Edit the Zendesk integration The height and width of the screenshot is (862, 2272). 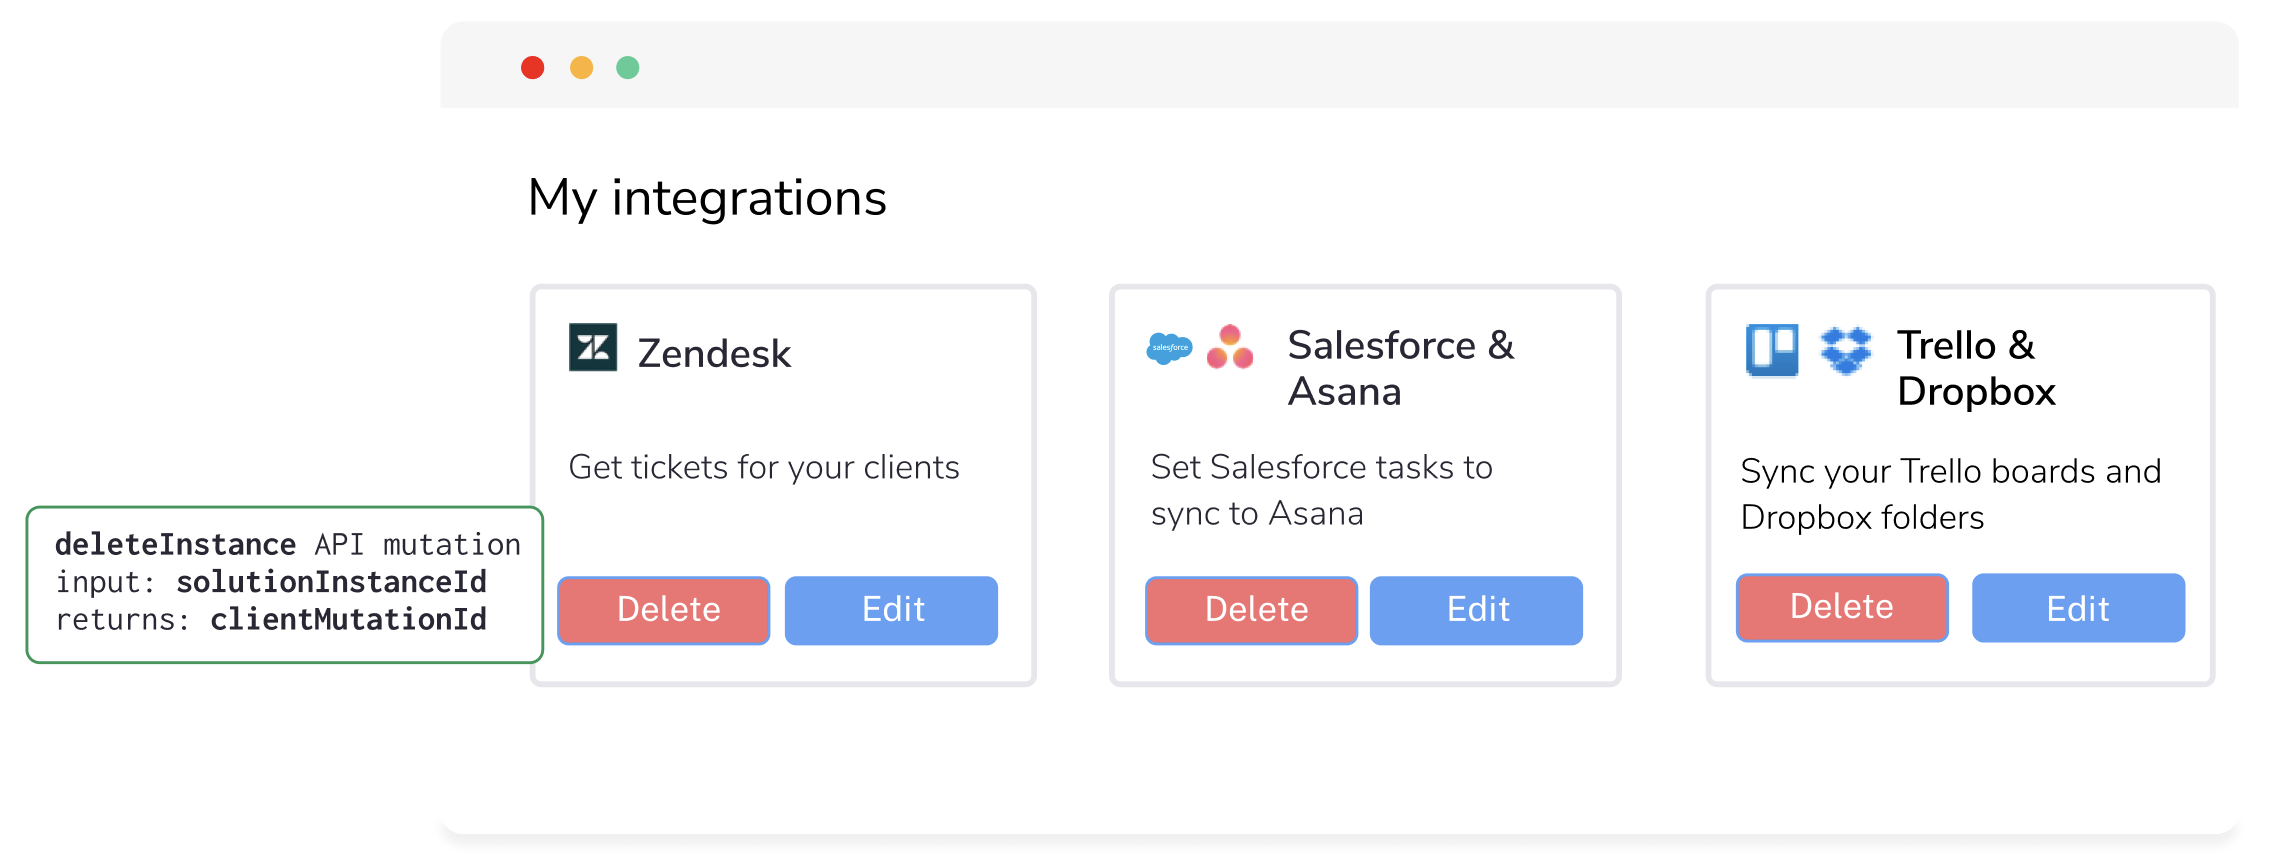click(891, 610)
